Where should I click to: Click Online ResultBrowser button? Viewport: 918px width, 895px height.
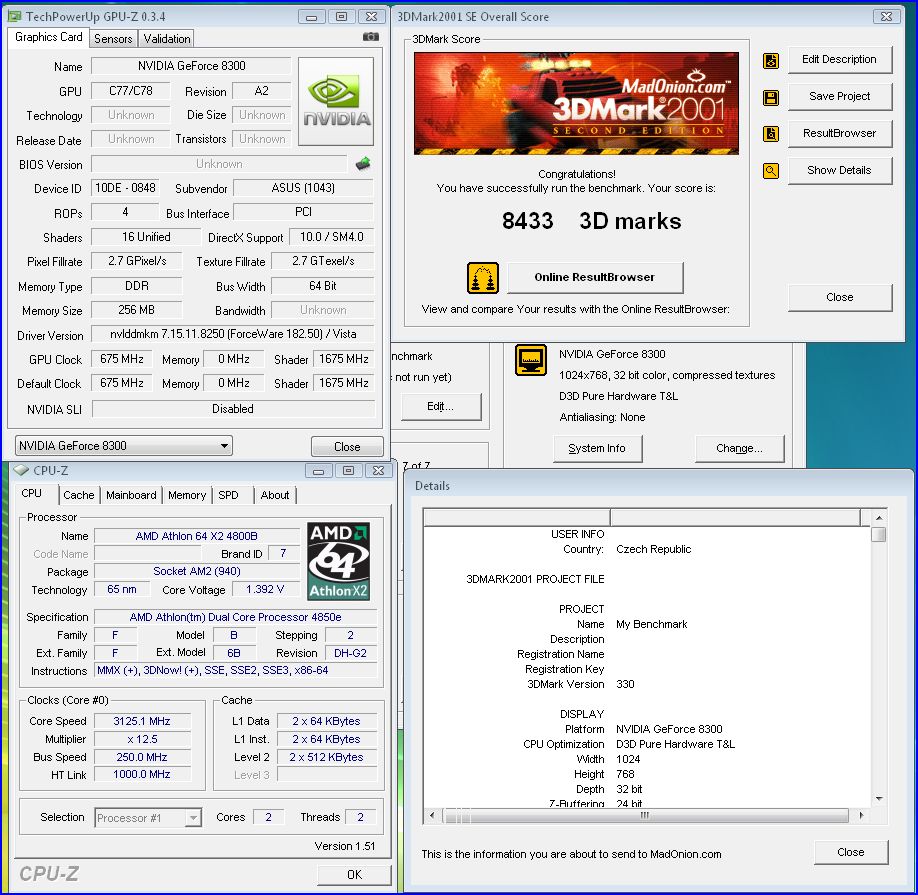click(x=595, y=277)
